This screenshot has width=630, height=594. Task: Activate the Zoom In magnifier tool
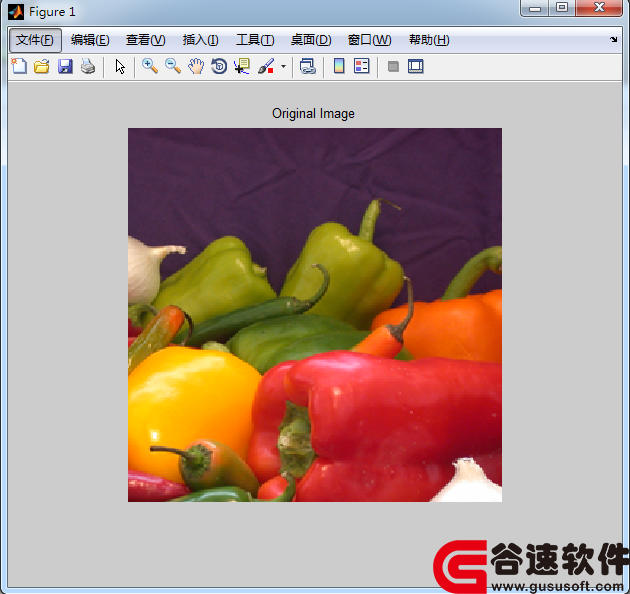(150, 66)
